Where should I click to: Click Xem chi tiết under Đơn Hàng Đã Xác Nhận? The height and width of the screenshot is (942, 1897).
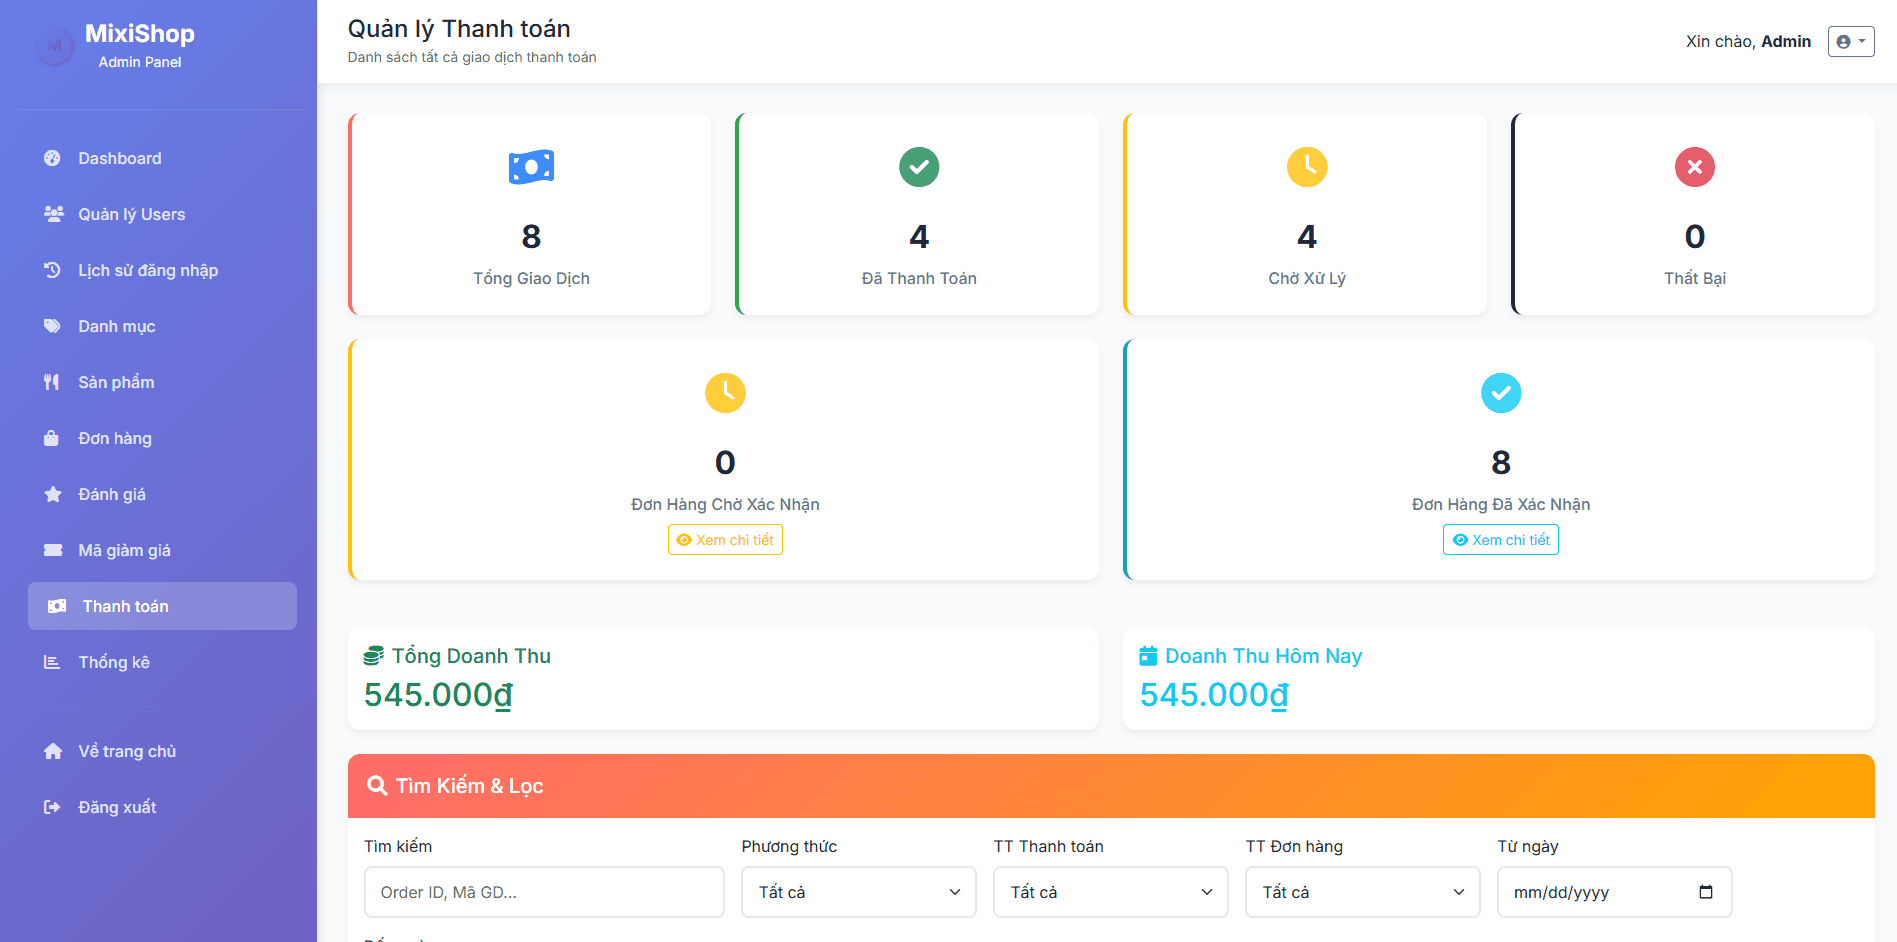click(x=1501, y=540)
